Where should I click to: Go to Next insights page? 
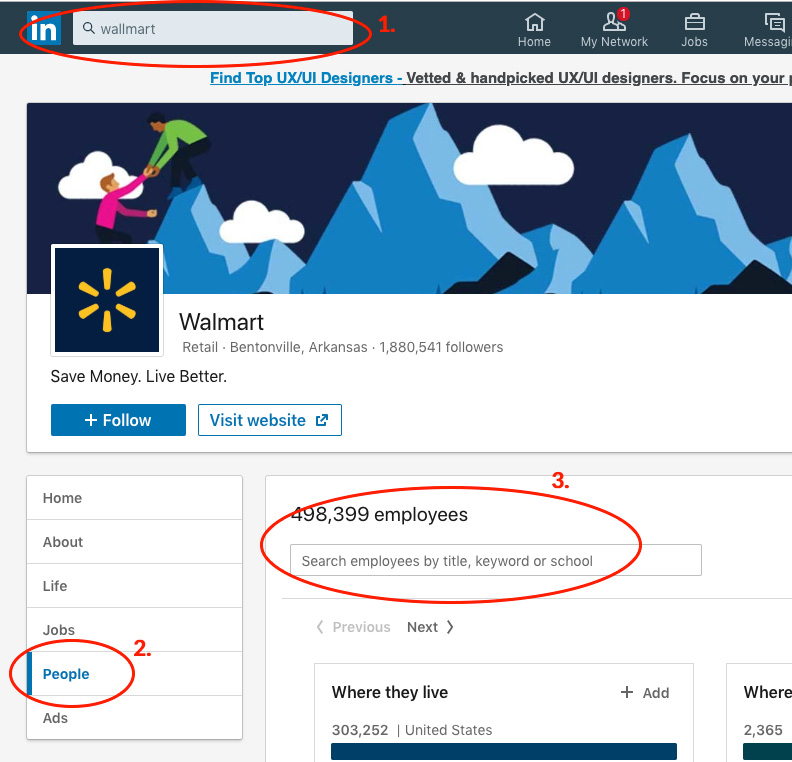430,627
